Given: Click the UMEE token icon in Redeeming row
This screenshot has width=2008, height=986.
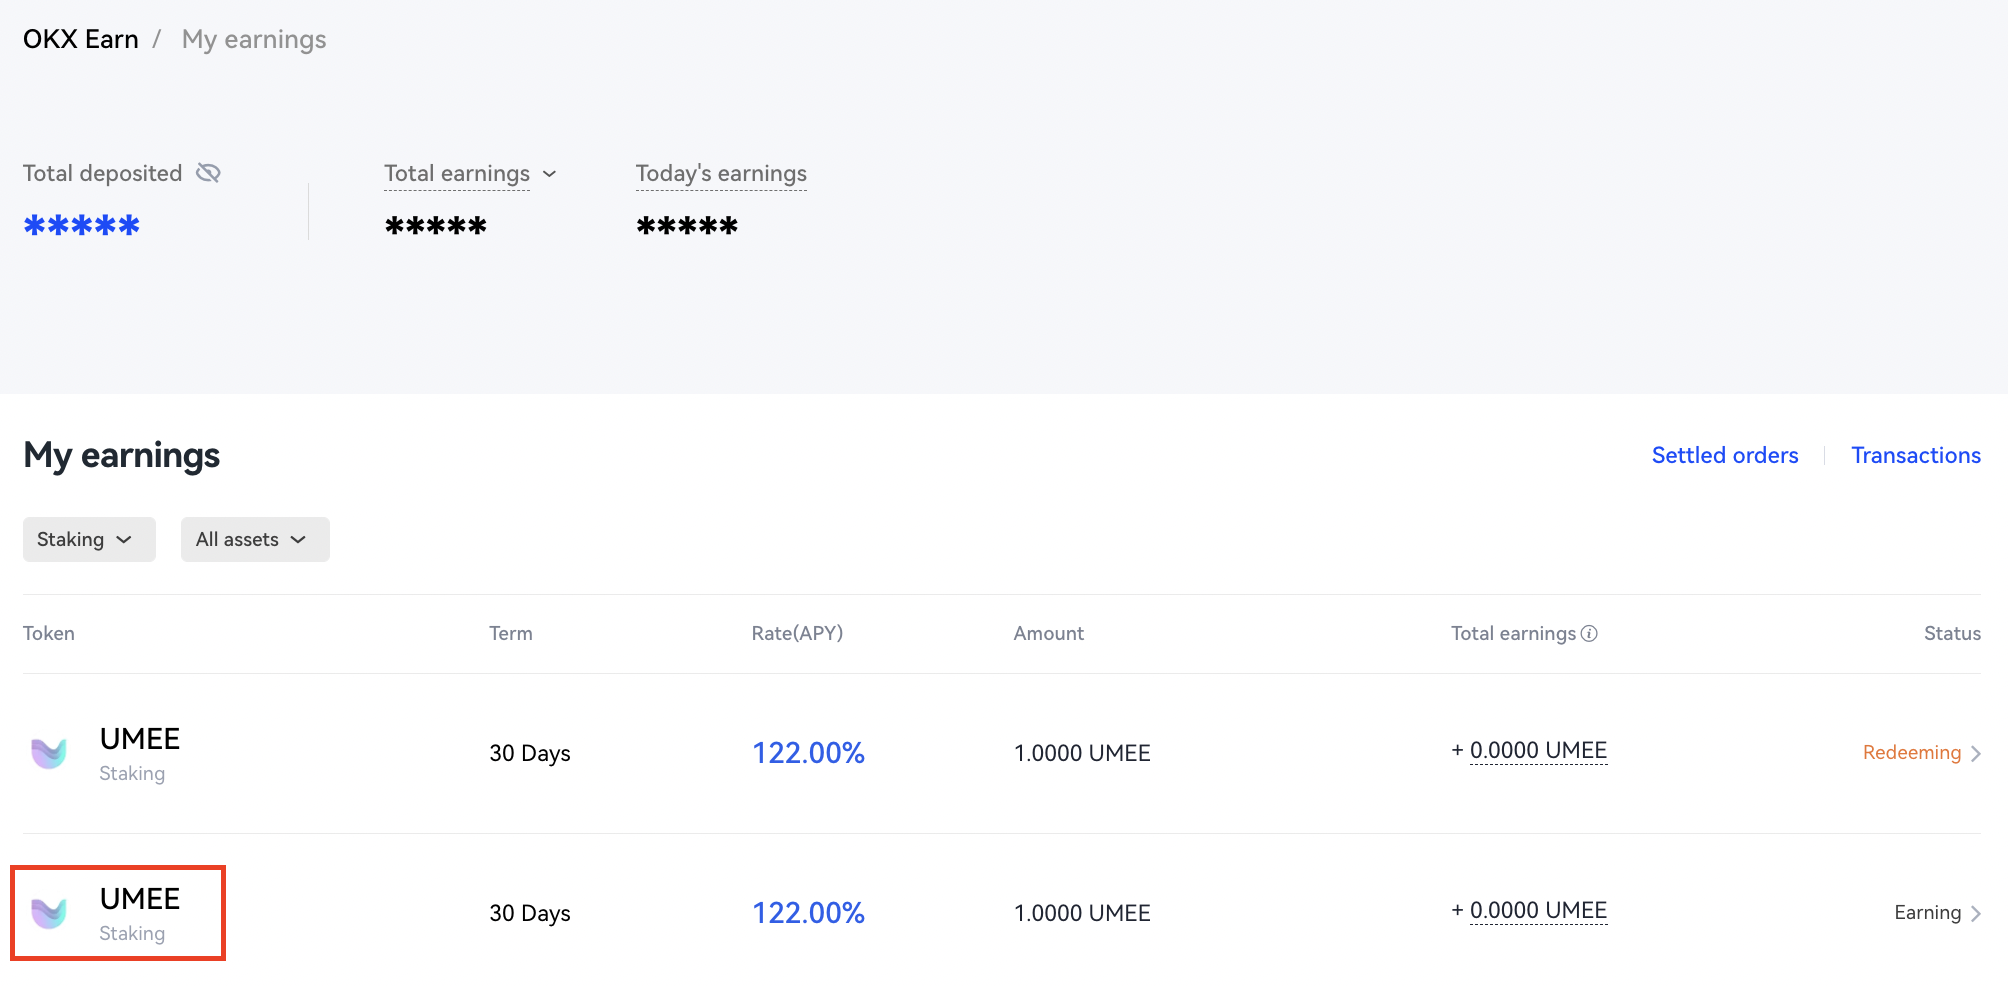Looking at the screenshot, I should 49,753.
